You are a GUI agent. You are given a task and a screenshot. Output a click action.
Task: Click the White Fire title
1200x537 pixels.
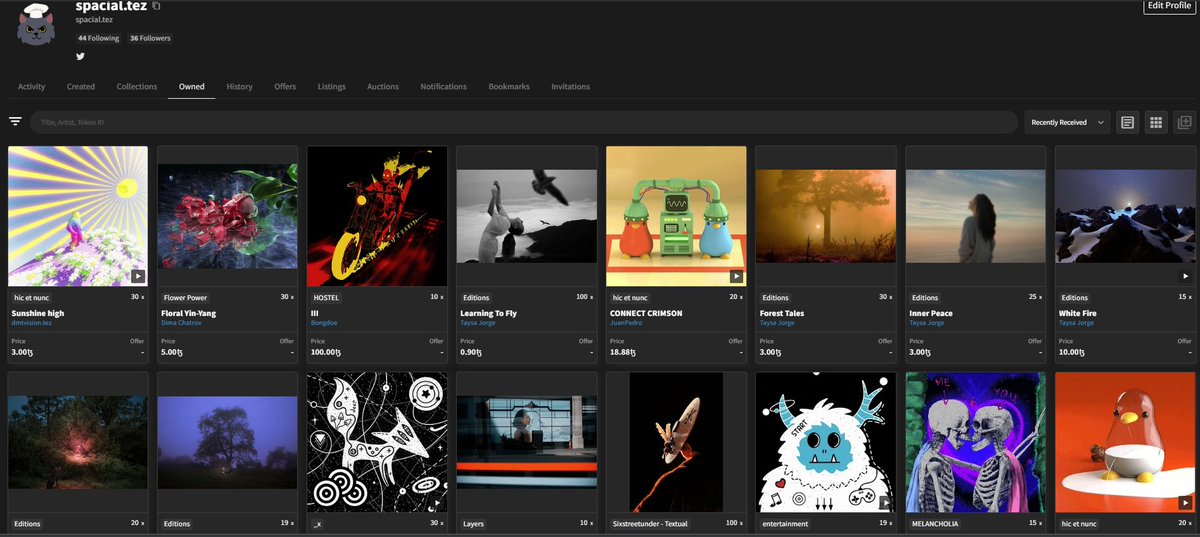click(1078, 313)
